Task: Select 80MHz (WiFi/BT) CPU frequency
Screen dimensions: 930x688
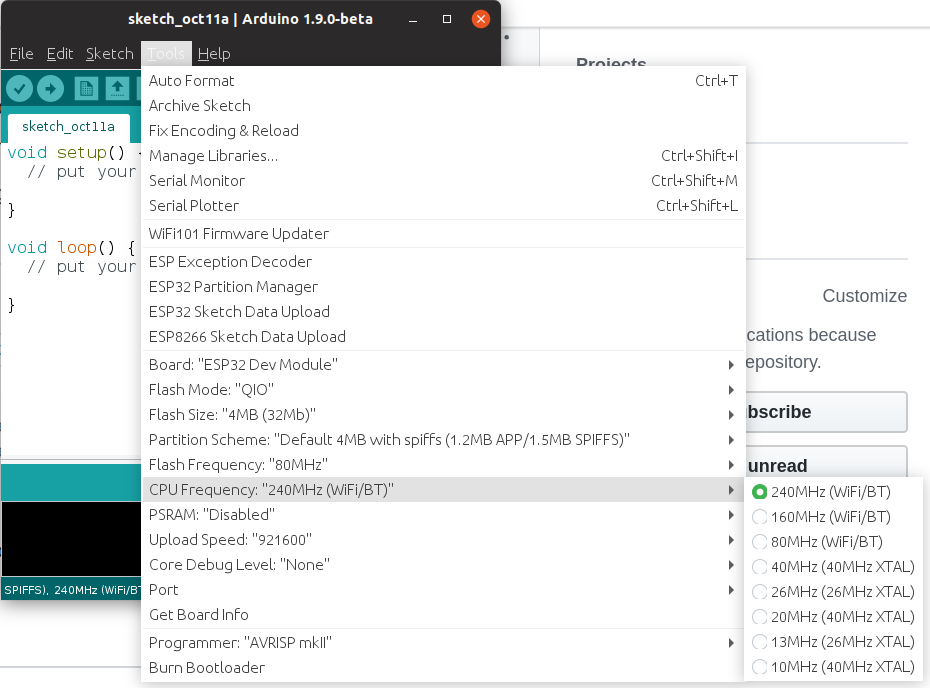Action: (x=833, y=542)
